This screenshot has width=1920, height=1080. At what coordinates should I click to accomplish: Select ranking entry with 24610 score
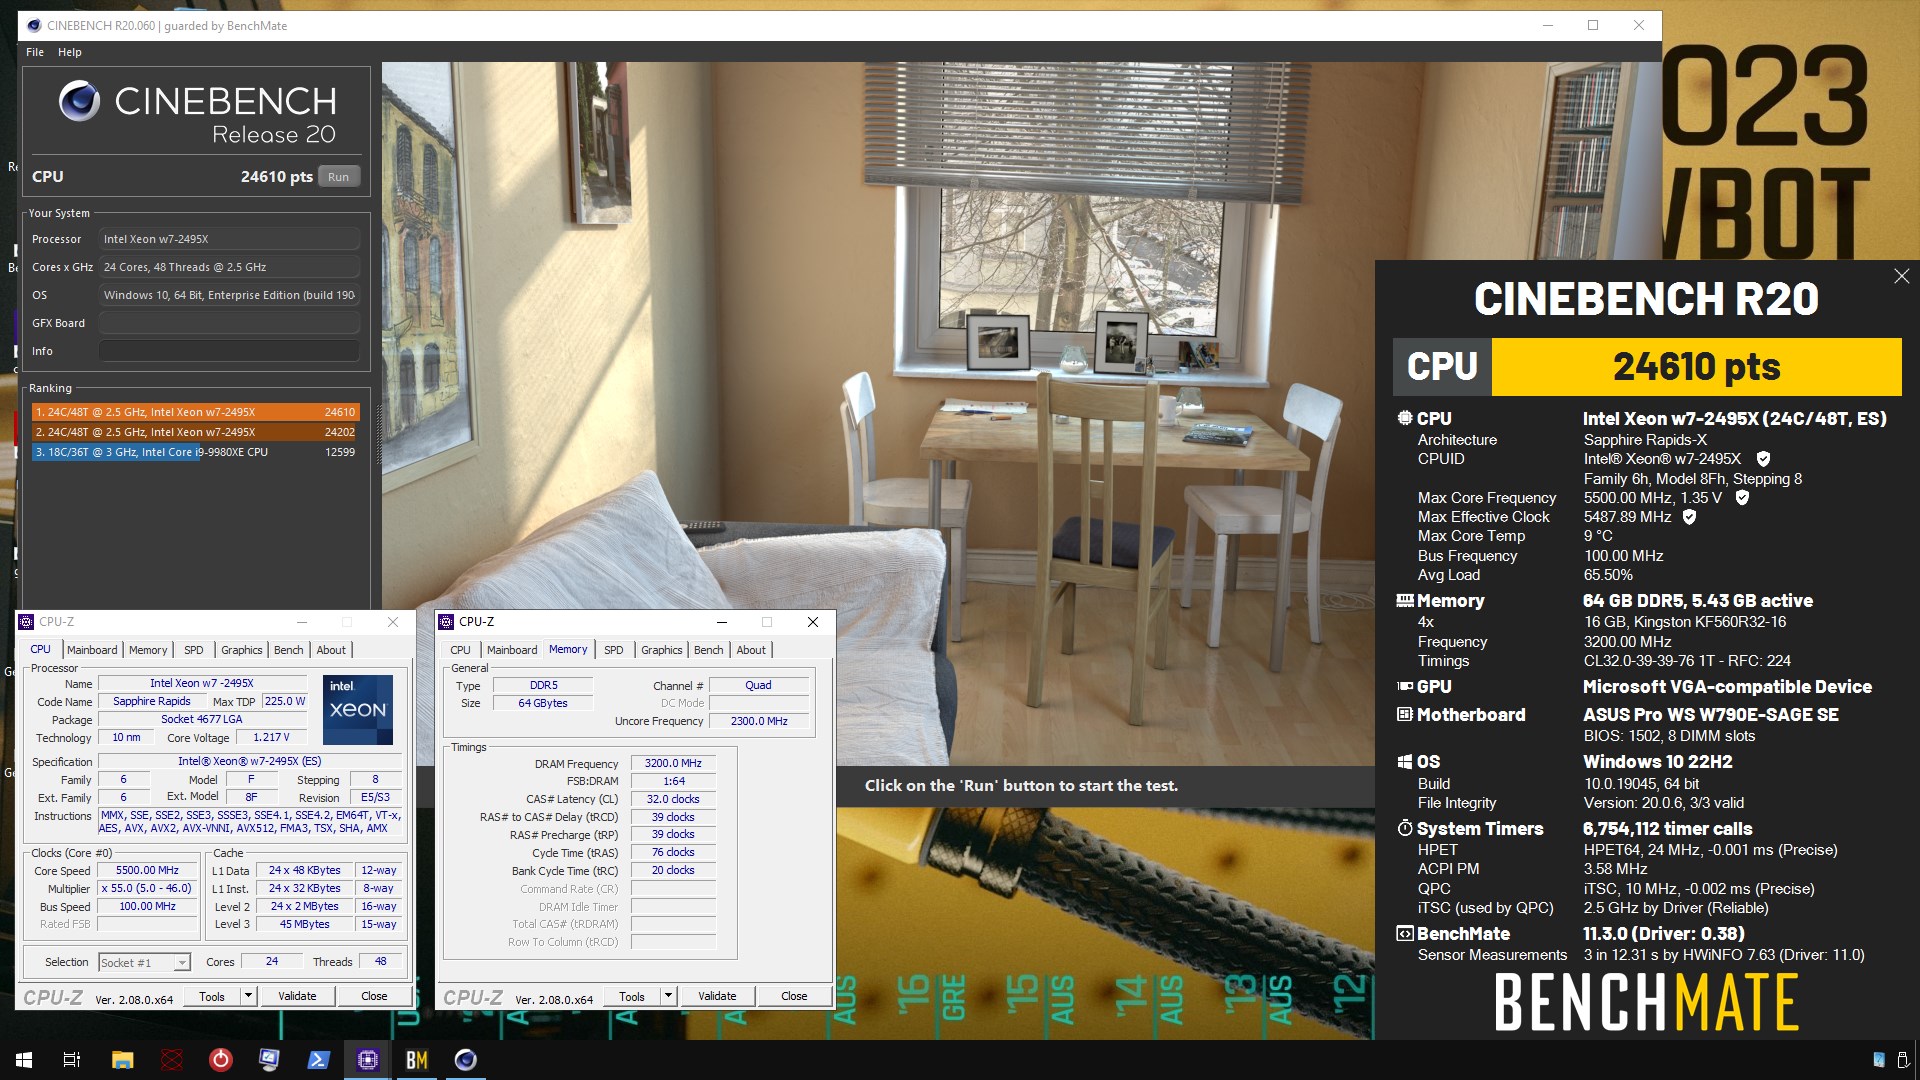[195, 412]
